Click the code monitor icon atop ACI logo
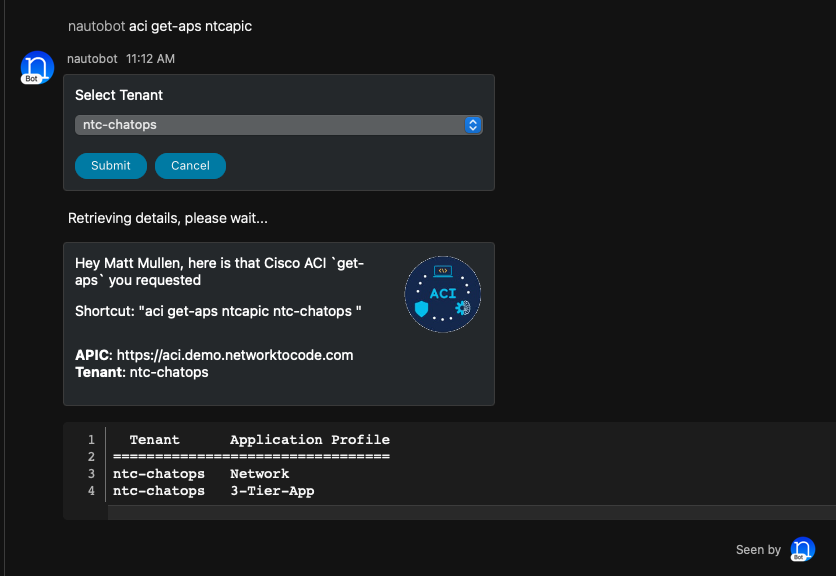This screenshot has width=836, height=576. [x=442, y=271]
